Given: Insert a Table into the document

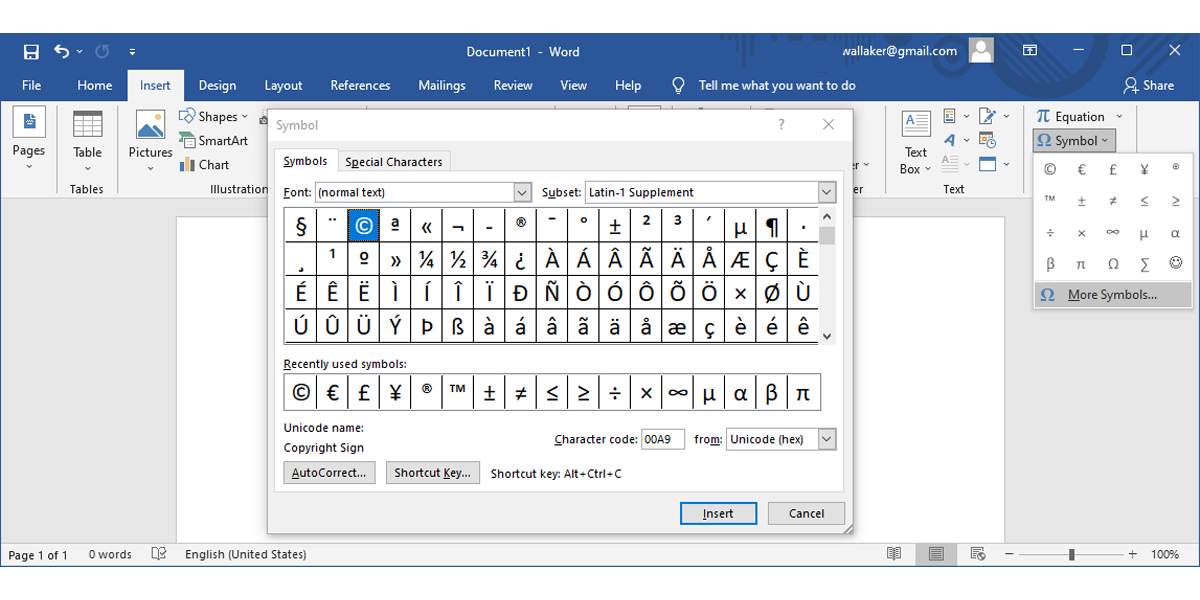Looking at the screenshot, I should coord(88,140).
